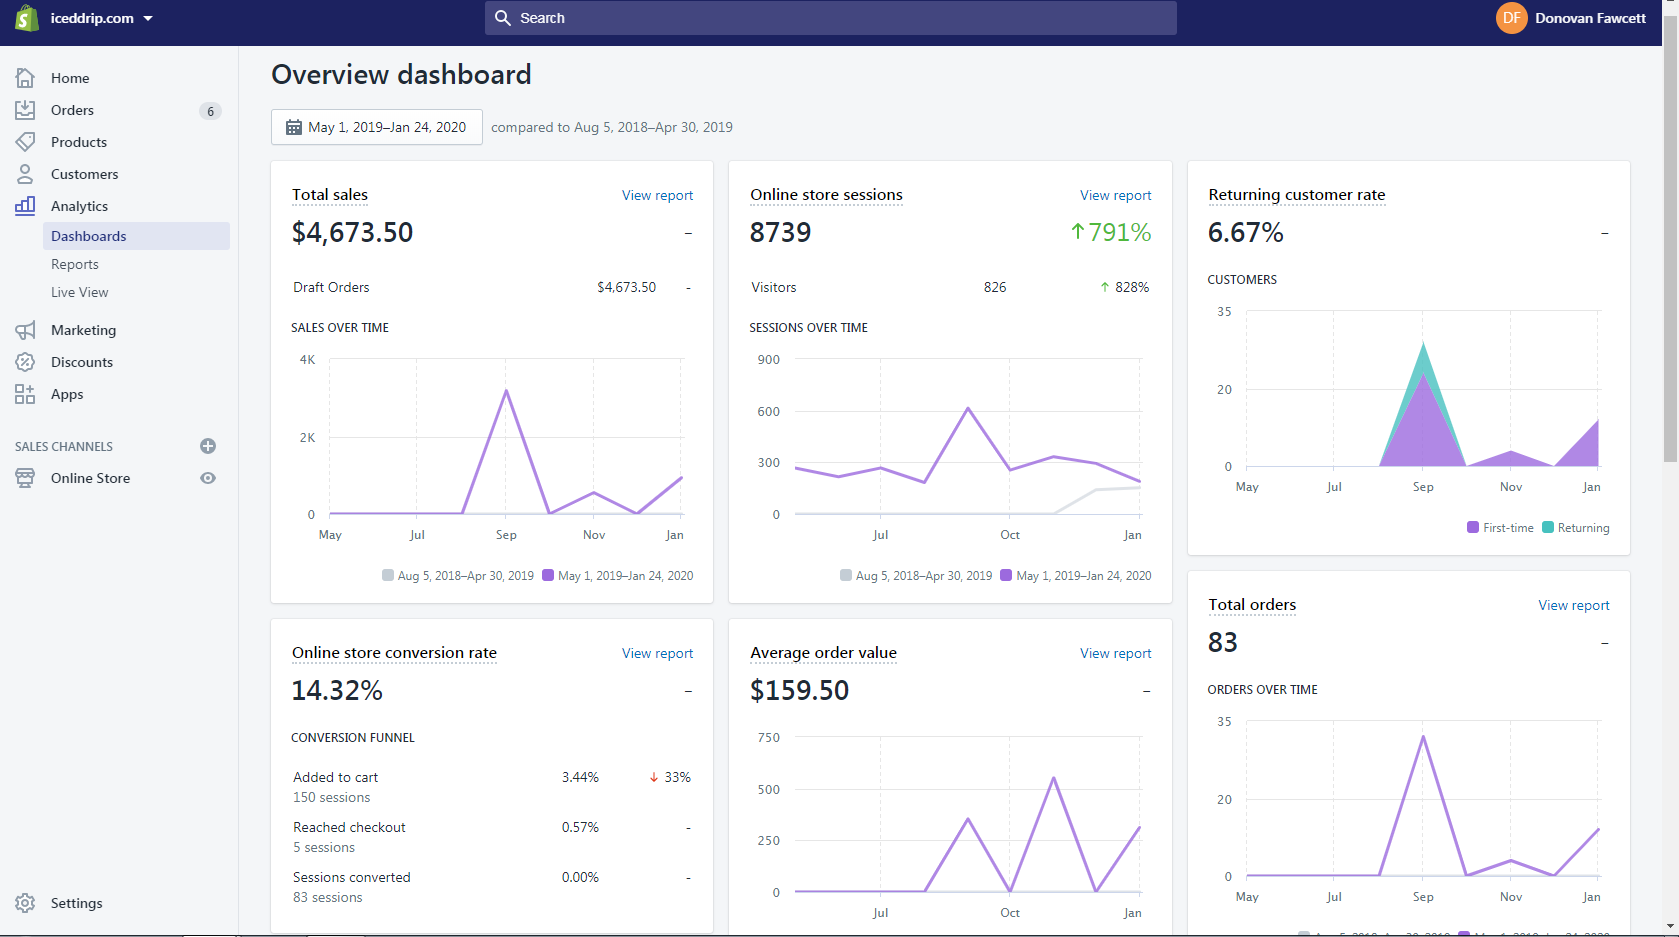Click Total orders card title
The width and height of the screenshot is (1679, 937).
1252,605
